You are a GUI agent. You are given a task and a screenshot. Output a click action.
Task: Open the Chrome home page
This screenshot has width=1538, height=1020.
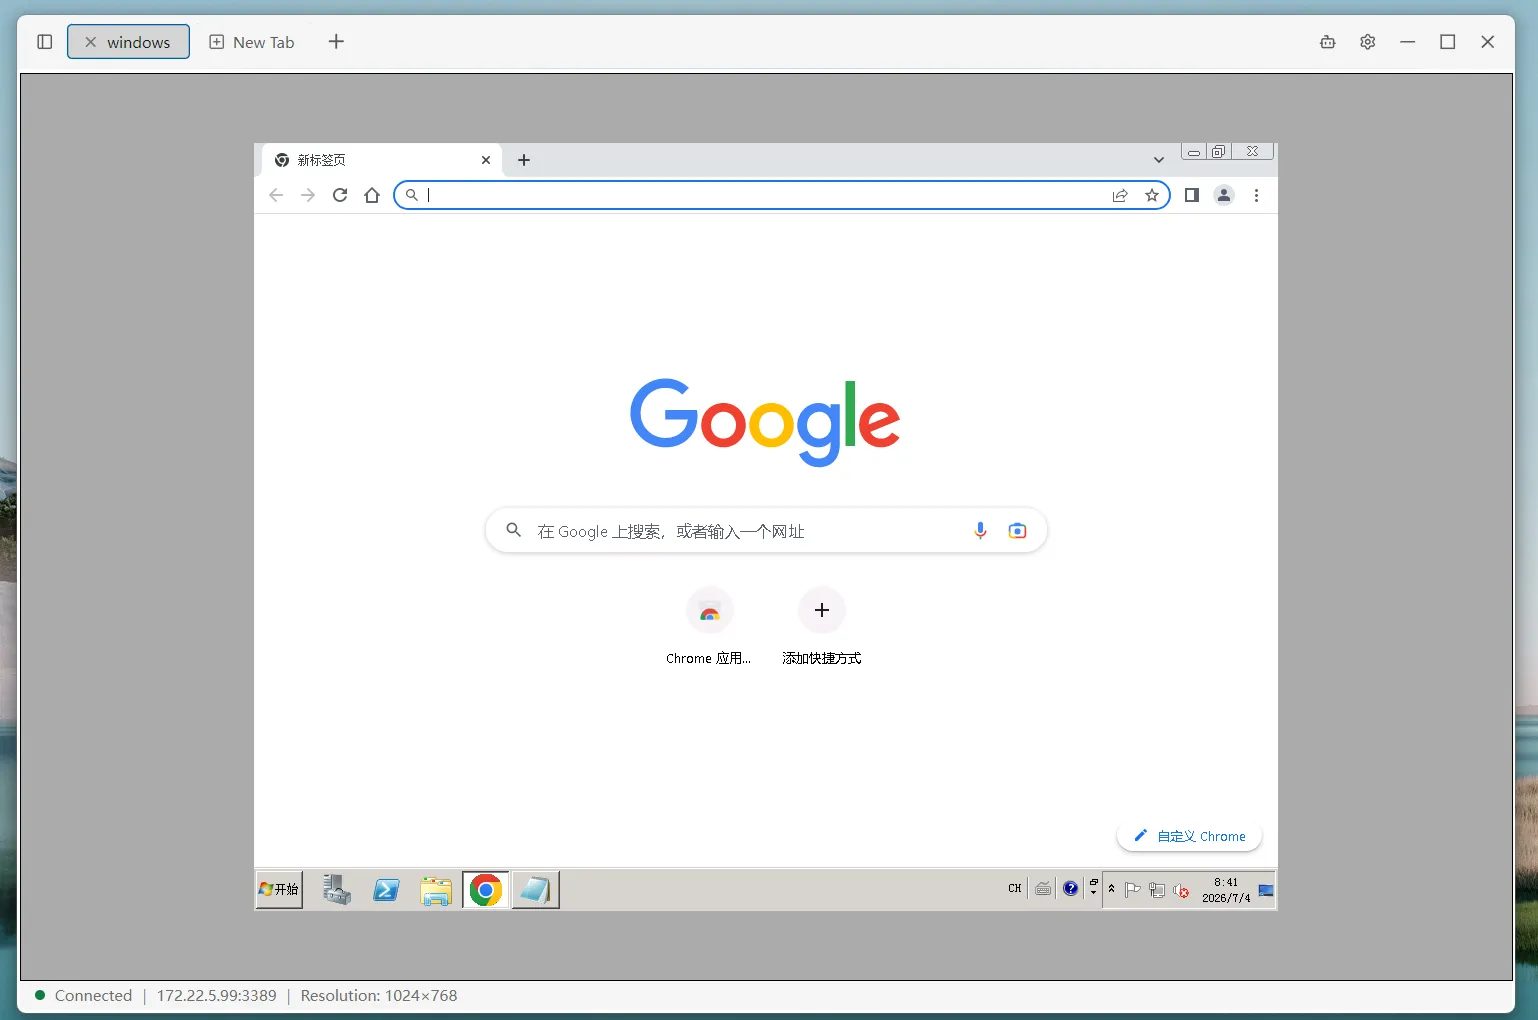coord(372,195)
